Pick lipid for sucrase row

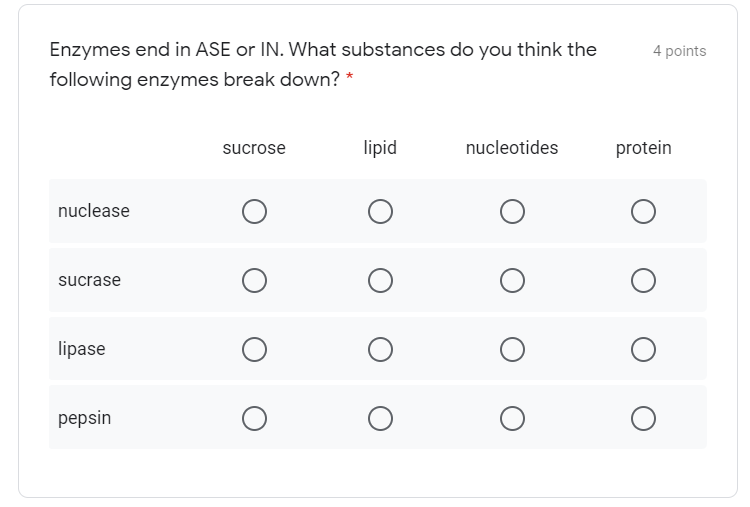coord(379,280)
